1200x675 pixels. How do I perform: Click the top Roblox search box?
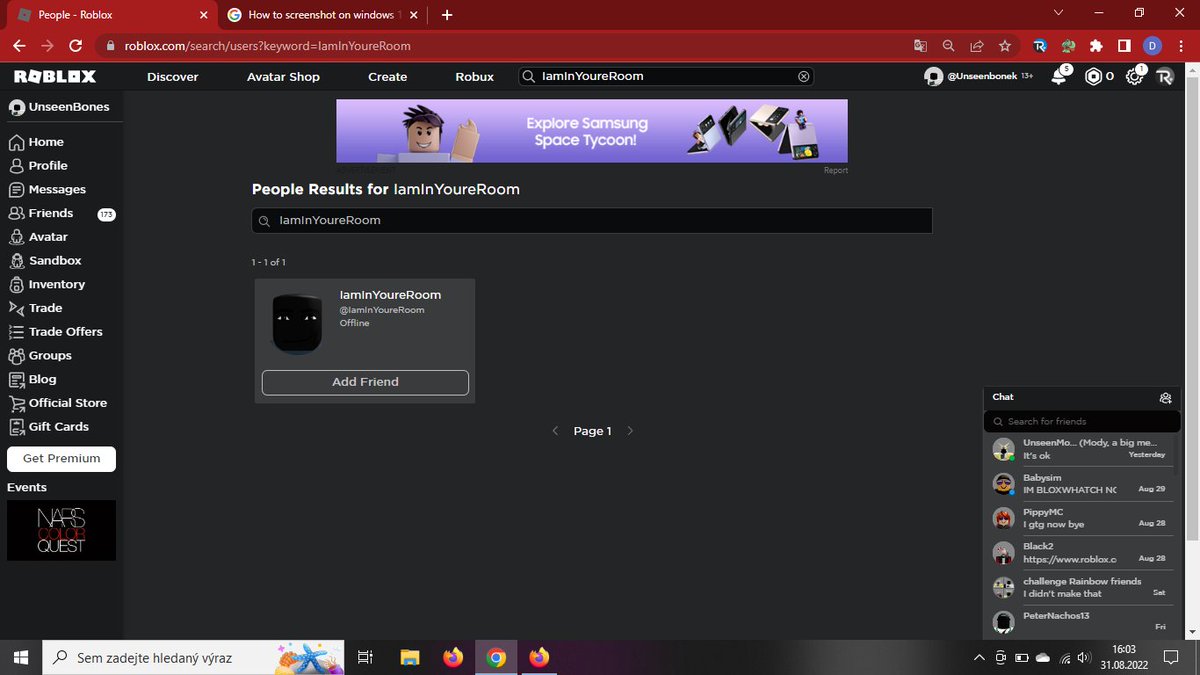[x=666, y=76]
